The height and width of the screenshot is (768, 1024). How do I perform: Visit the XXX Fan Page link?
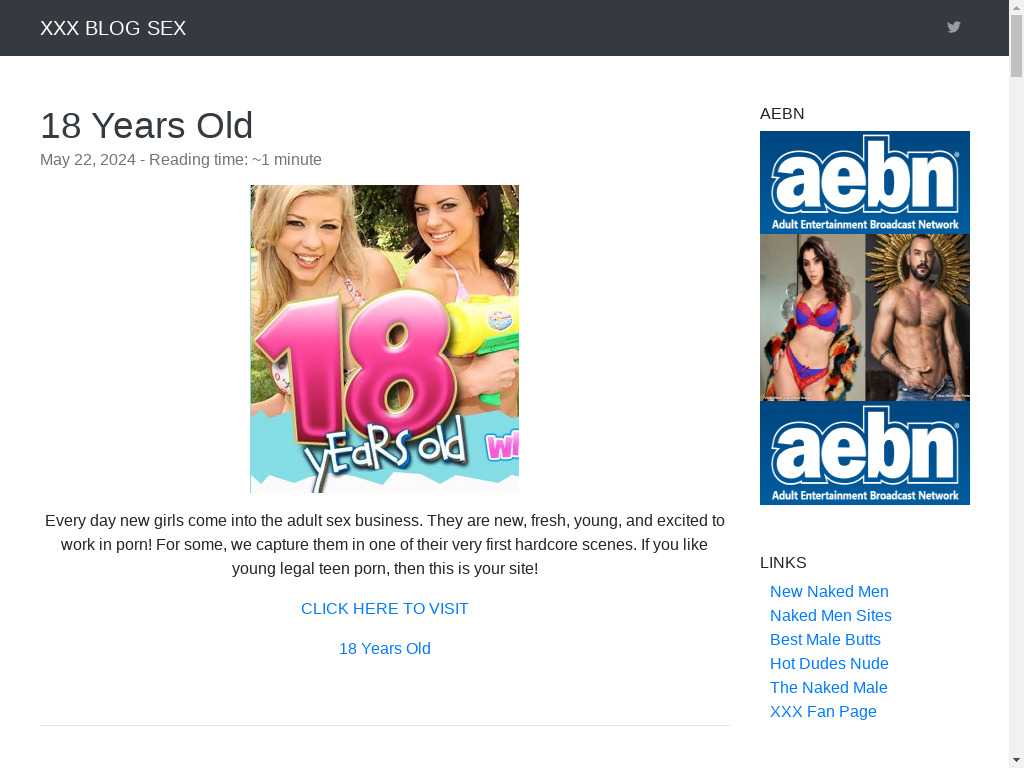(x=824, y=712)
